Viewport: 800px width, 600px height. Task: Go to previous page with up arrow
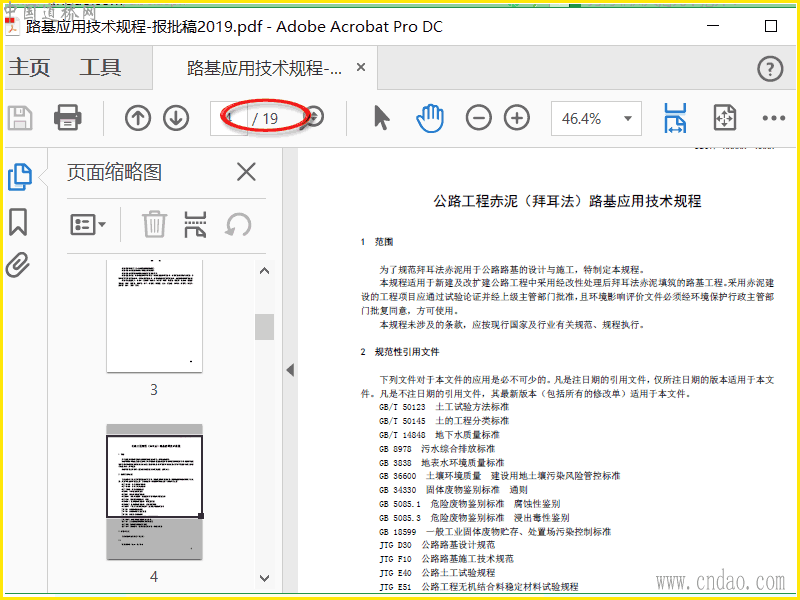138,118
